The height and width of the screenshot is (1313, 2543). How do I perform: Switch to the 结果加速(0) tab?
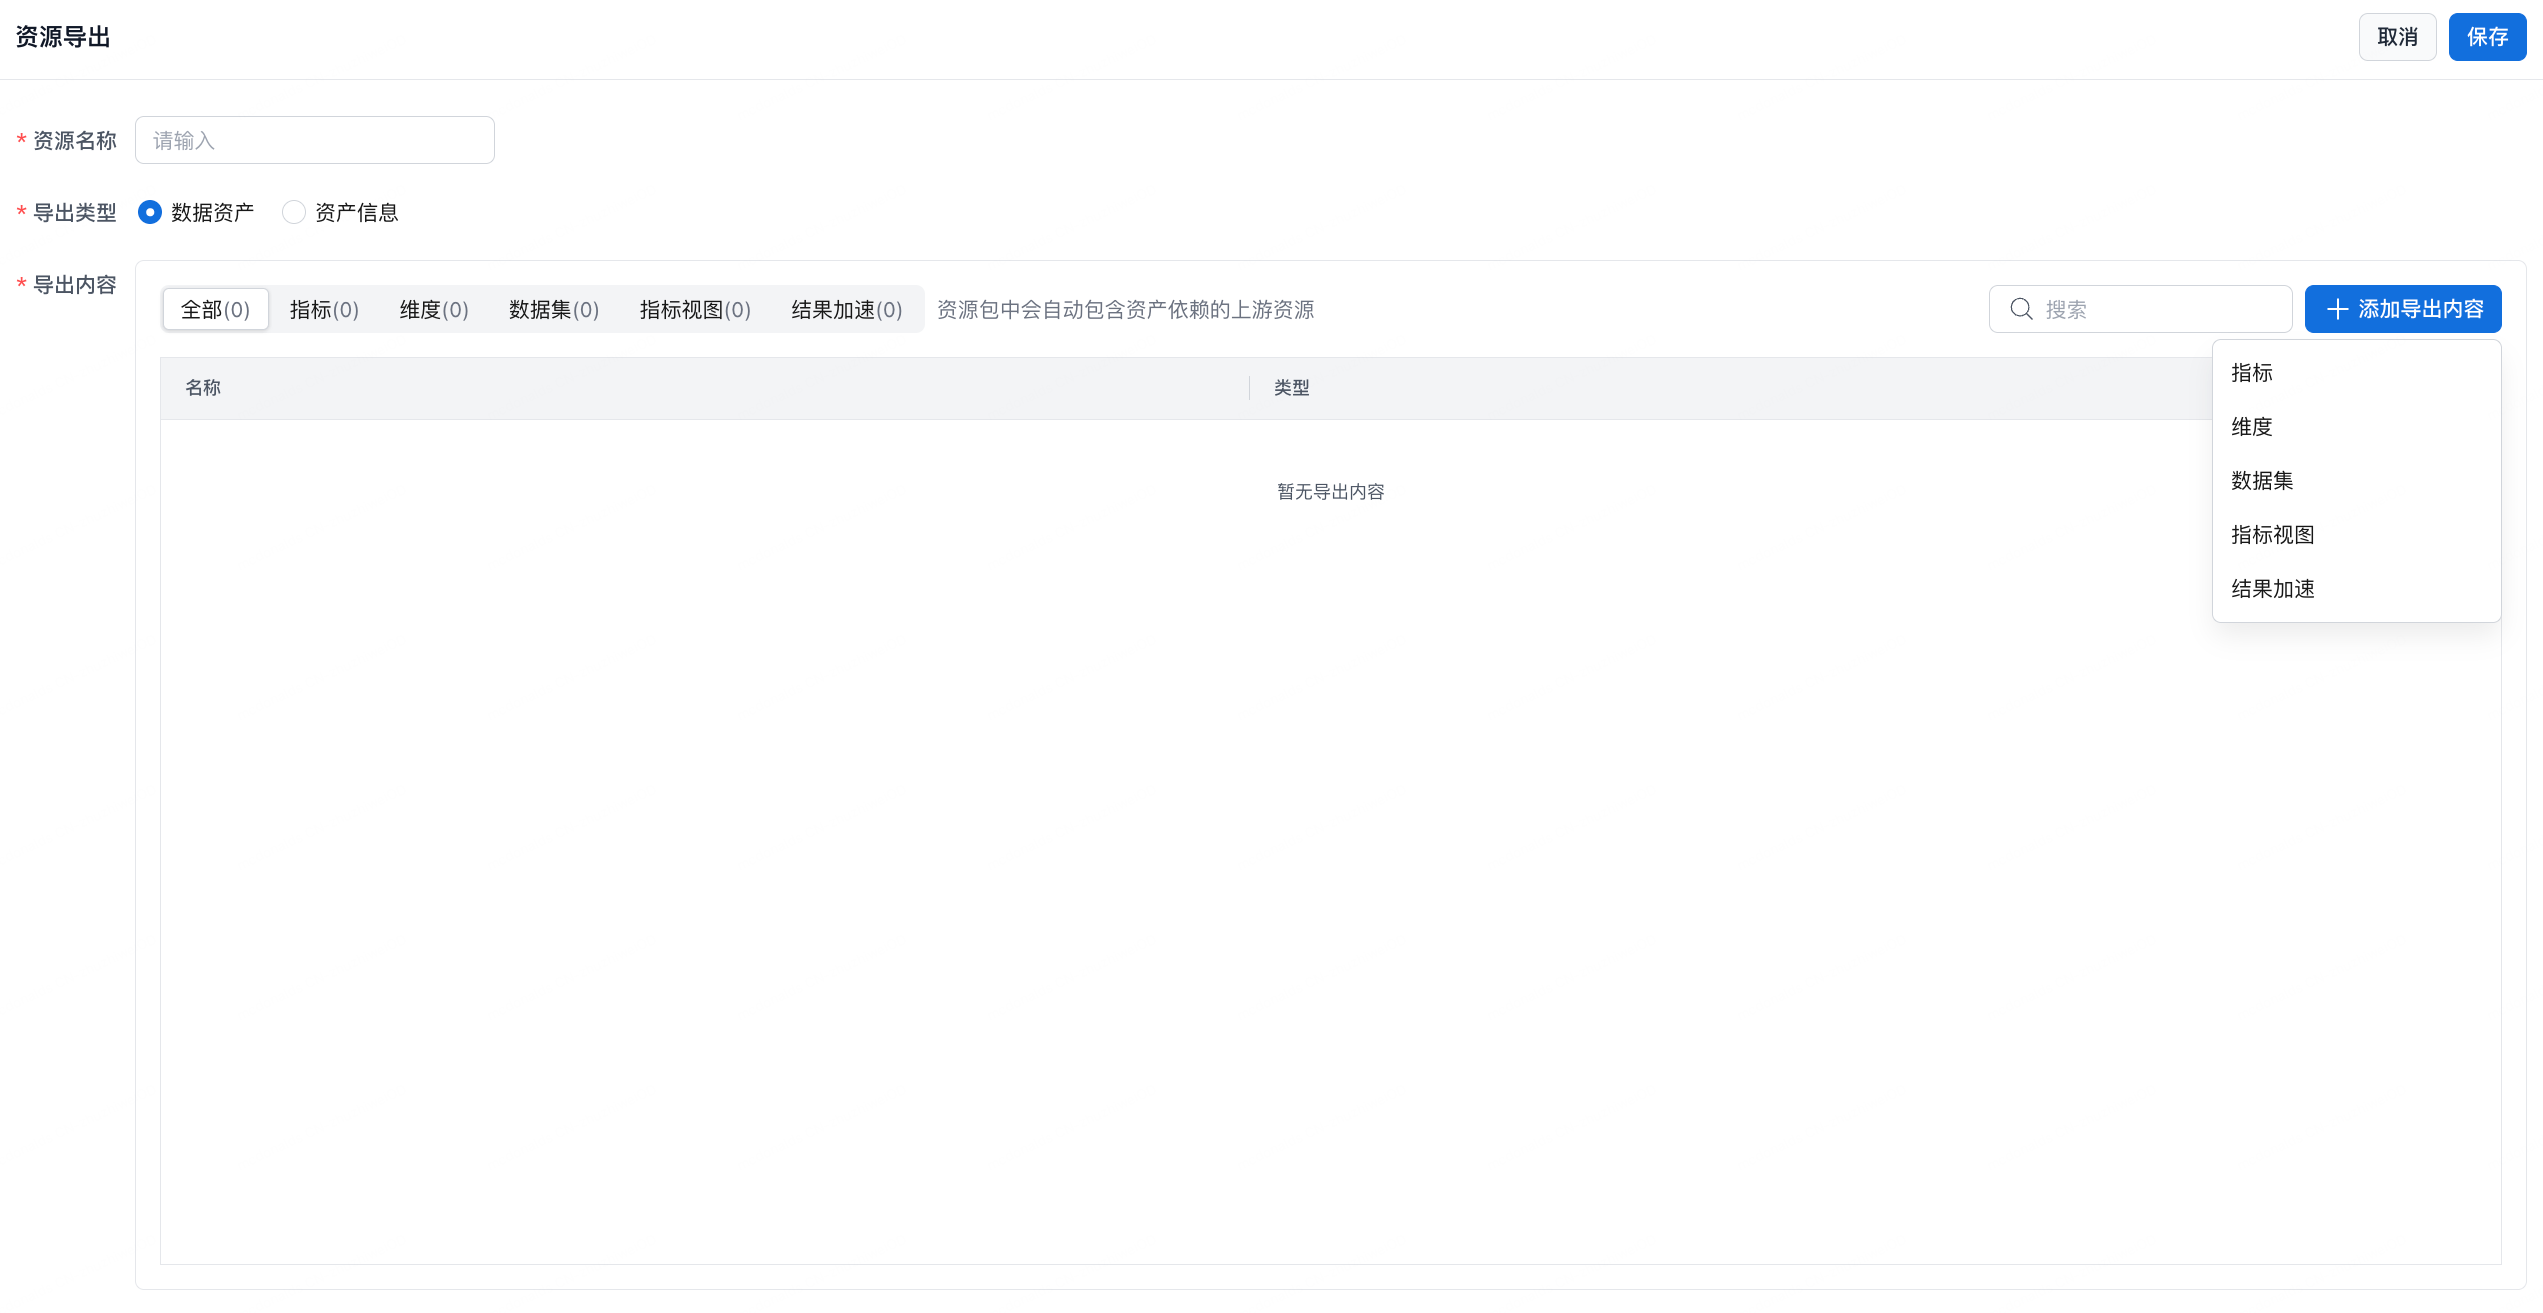[846, 310]
